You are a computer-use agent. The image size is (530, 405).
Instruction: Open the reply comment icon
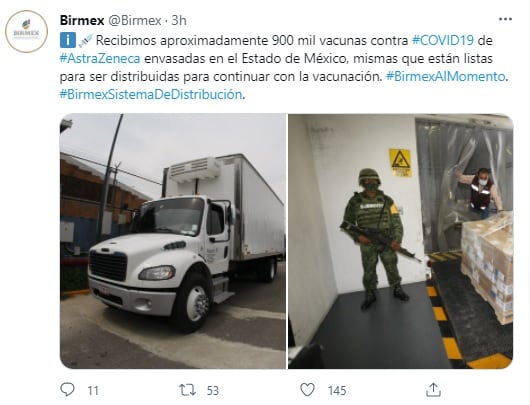click(67, 389)
